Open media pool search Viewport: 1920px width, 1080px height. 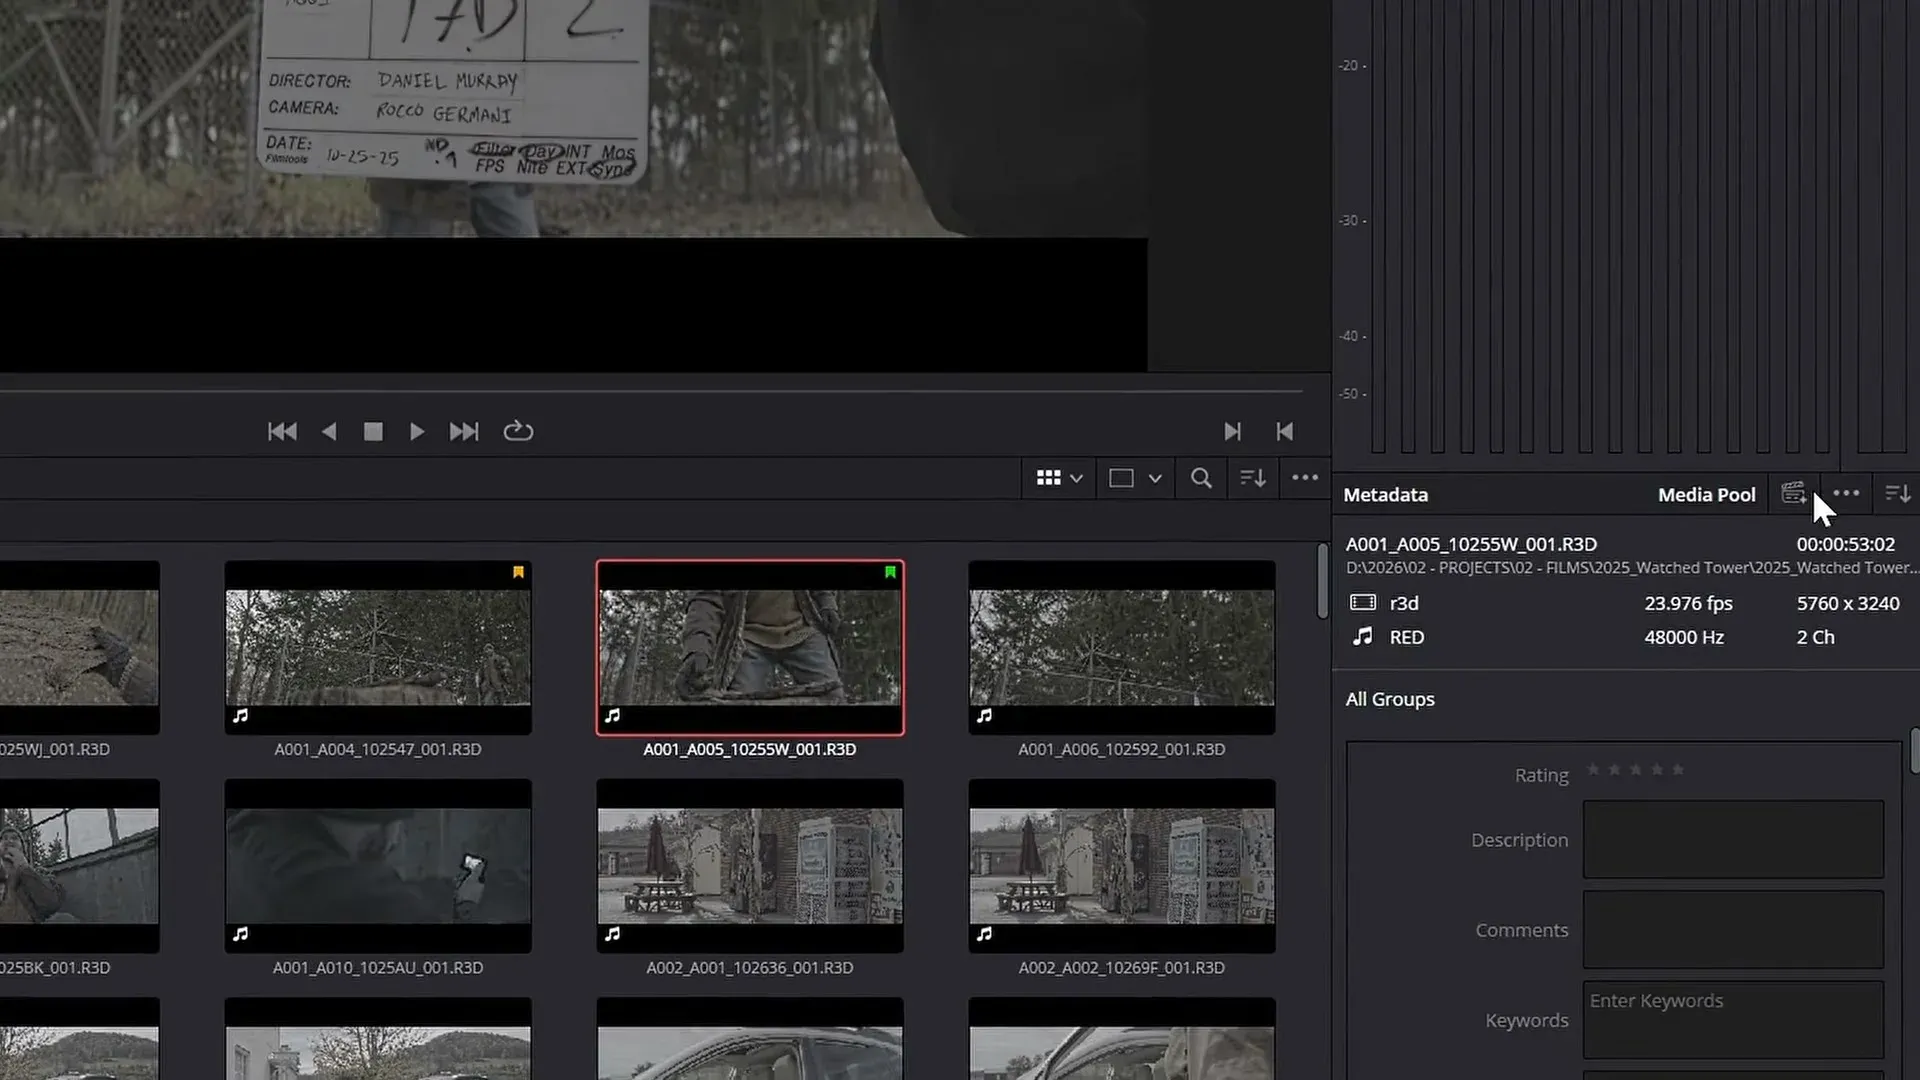tap(1201, 478)
